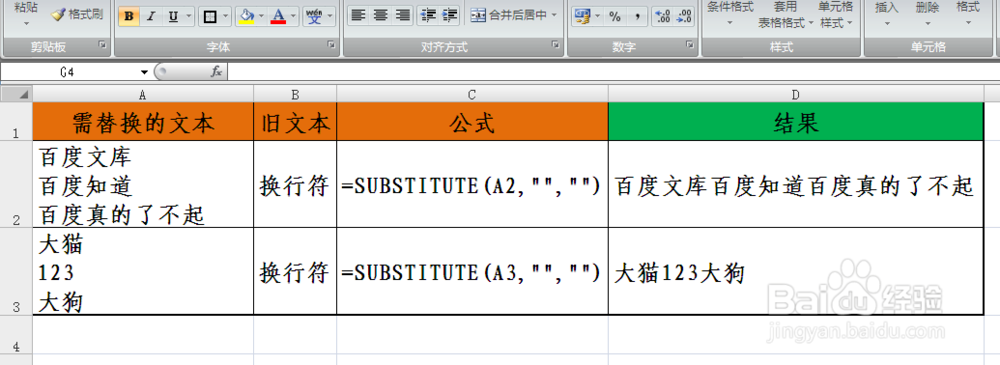Image resolution: width=1000 pixels, height=365 pixels.
Task: Click 粘贴 paste button
Action: click(26, 14)
